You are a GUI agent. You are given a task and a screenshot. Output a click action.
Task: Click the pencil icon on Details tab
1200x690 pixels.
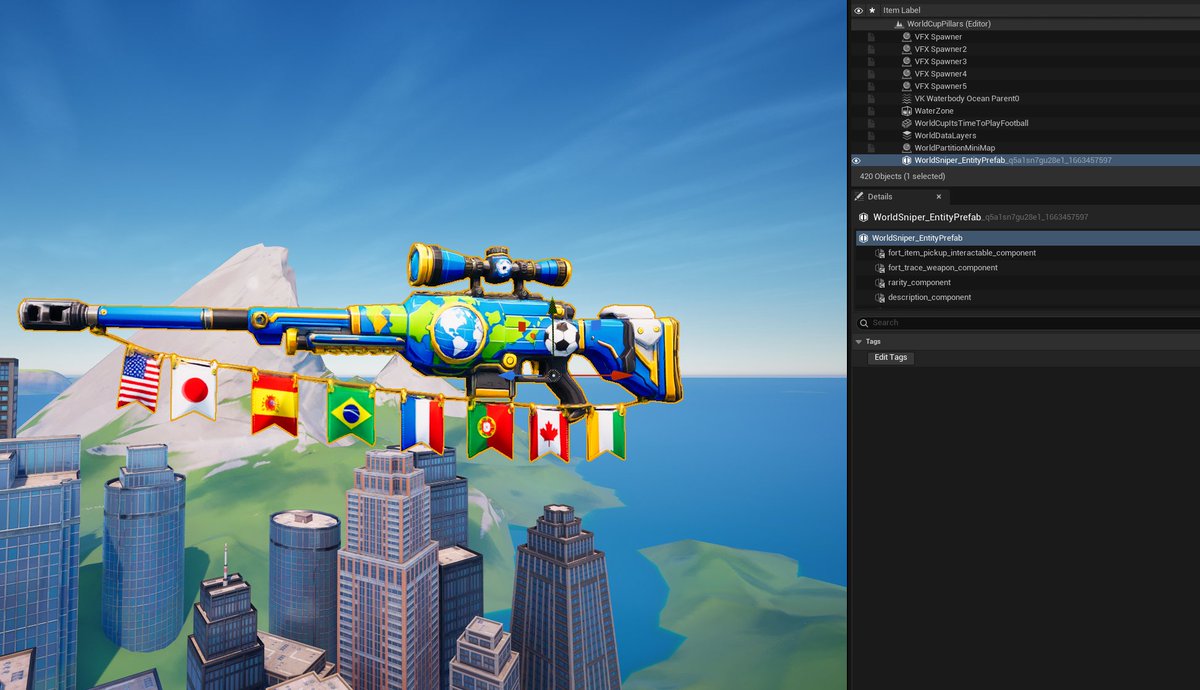tap(859, 197)
